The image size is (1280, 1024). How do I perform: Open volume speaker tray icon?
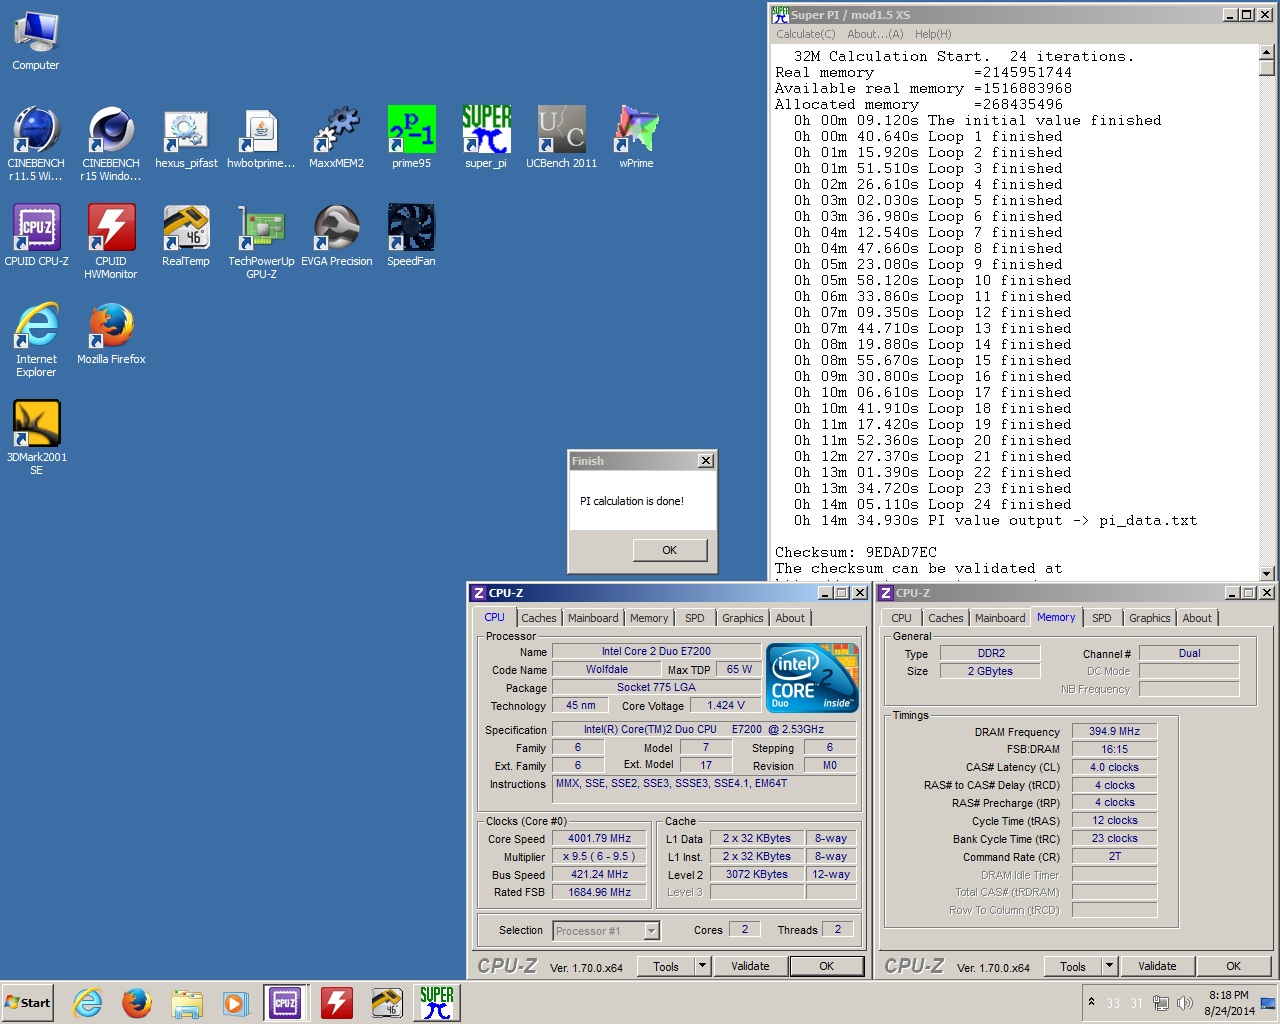pyautogui.click(x=1185, y=1003)
